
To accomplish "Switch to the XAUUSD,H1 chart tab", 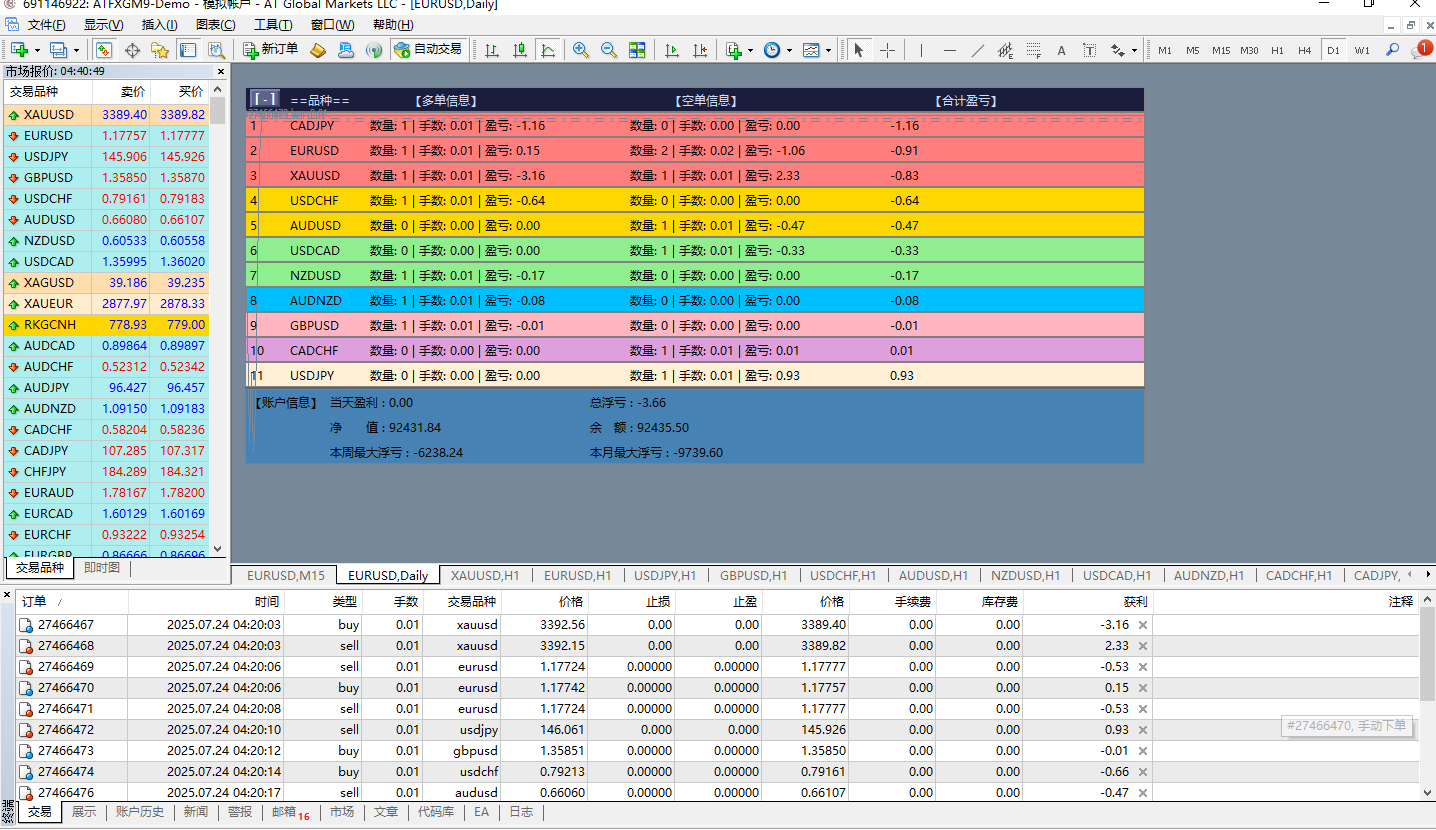I will click(484, 575).
